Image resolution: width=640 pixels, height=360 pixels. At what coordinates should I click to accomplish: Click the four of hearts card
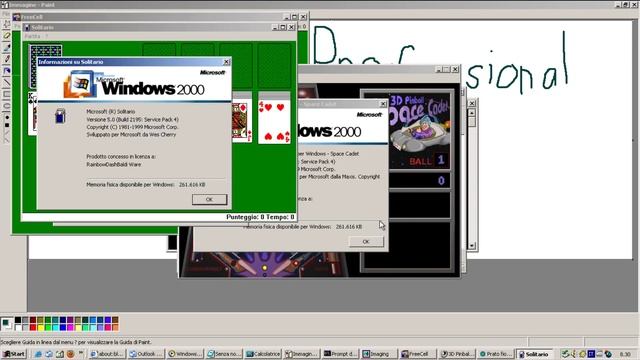click(x=274, y=121)
